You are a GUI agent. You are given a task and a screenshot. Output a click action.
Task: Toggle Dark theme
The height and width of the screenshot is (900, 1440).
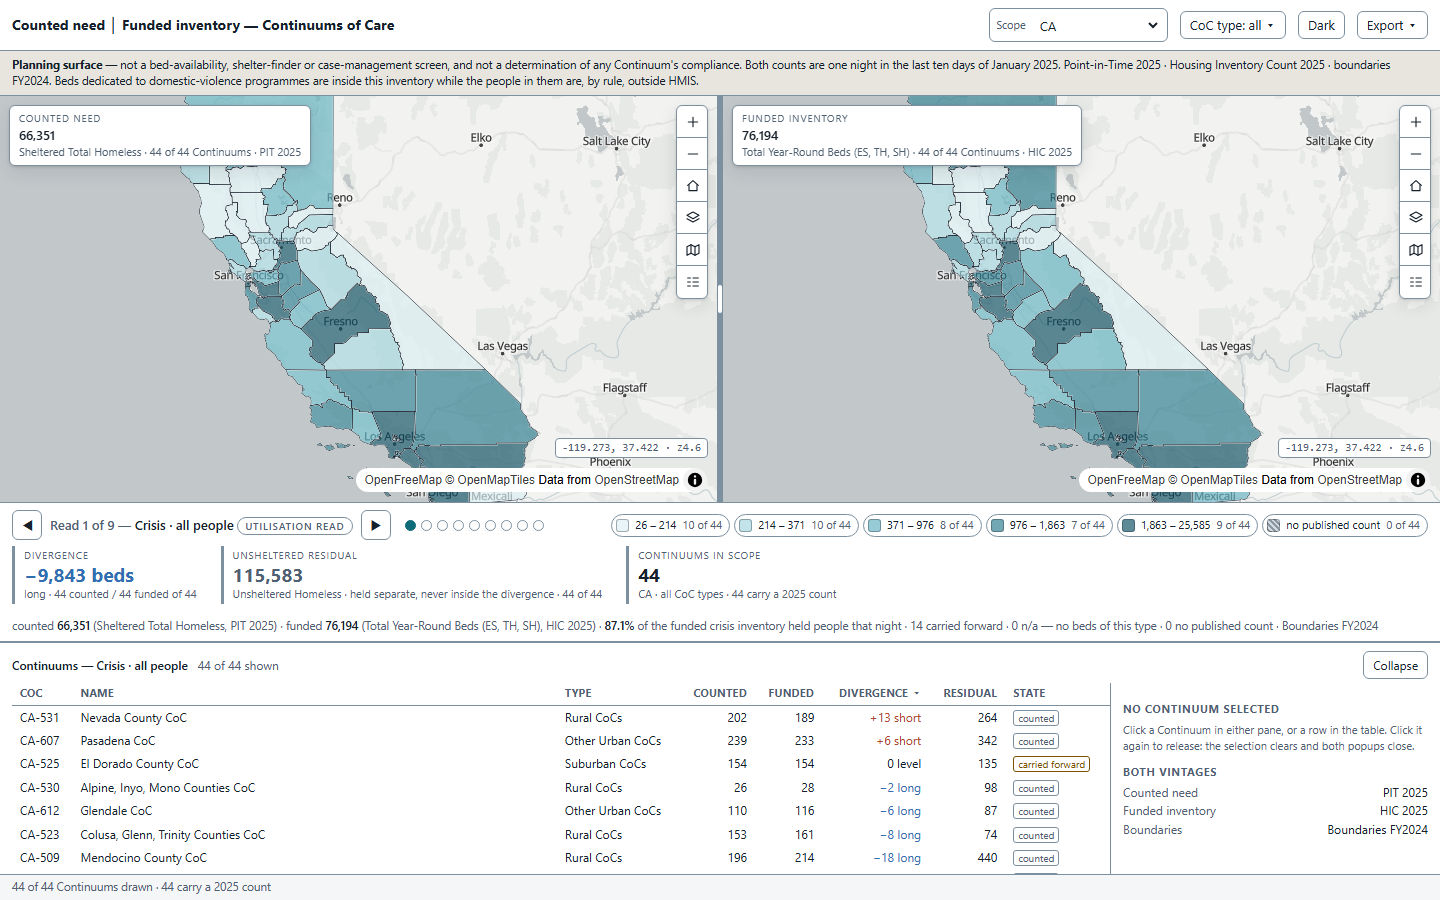[1321, 26]
